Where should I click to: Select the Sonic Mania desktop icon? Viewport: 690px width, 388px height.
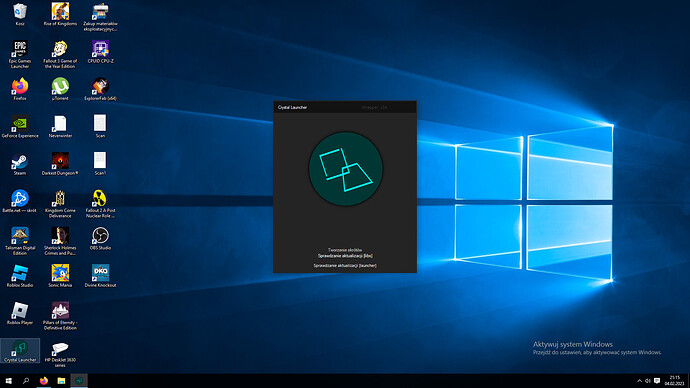(x=60, y=276)
